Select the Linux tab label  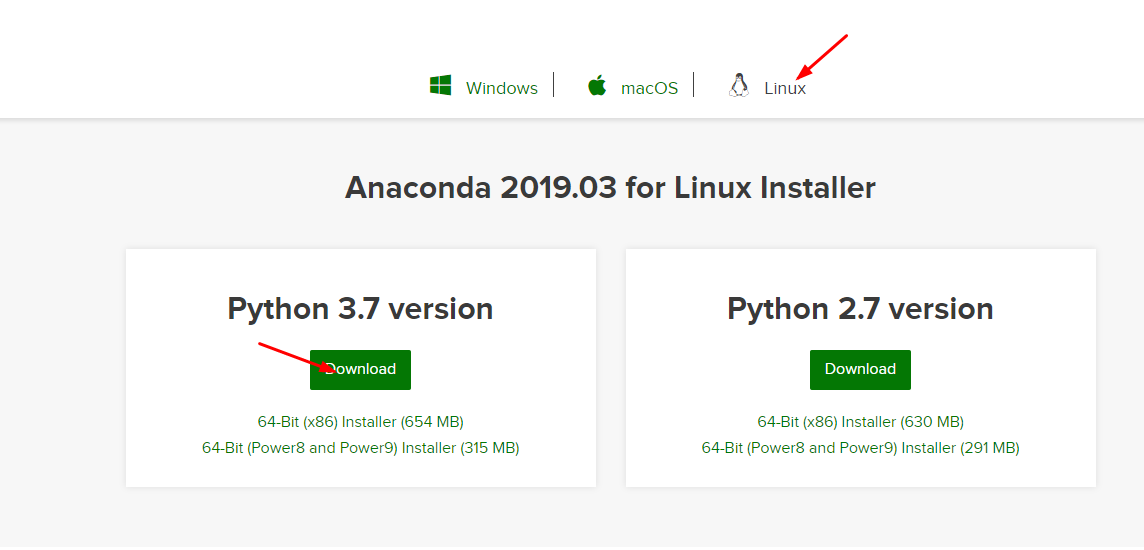point(785,88)
